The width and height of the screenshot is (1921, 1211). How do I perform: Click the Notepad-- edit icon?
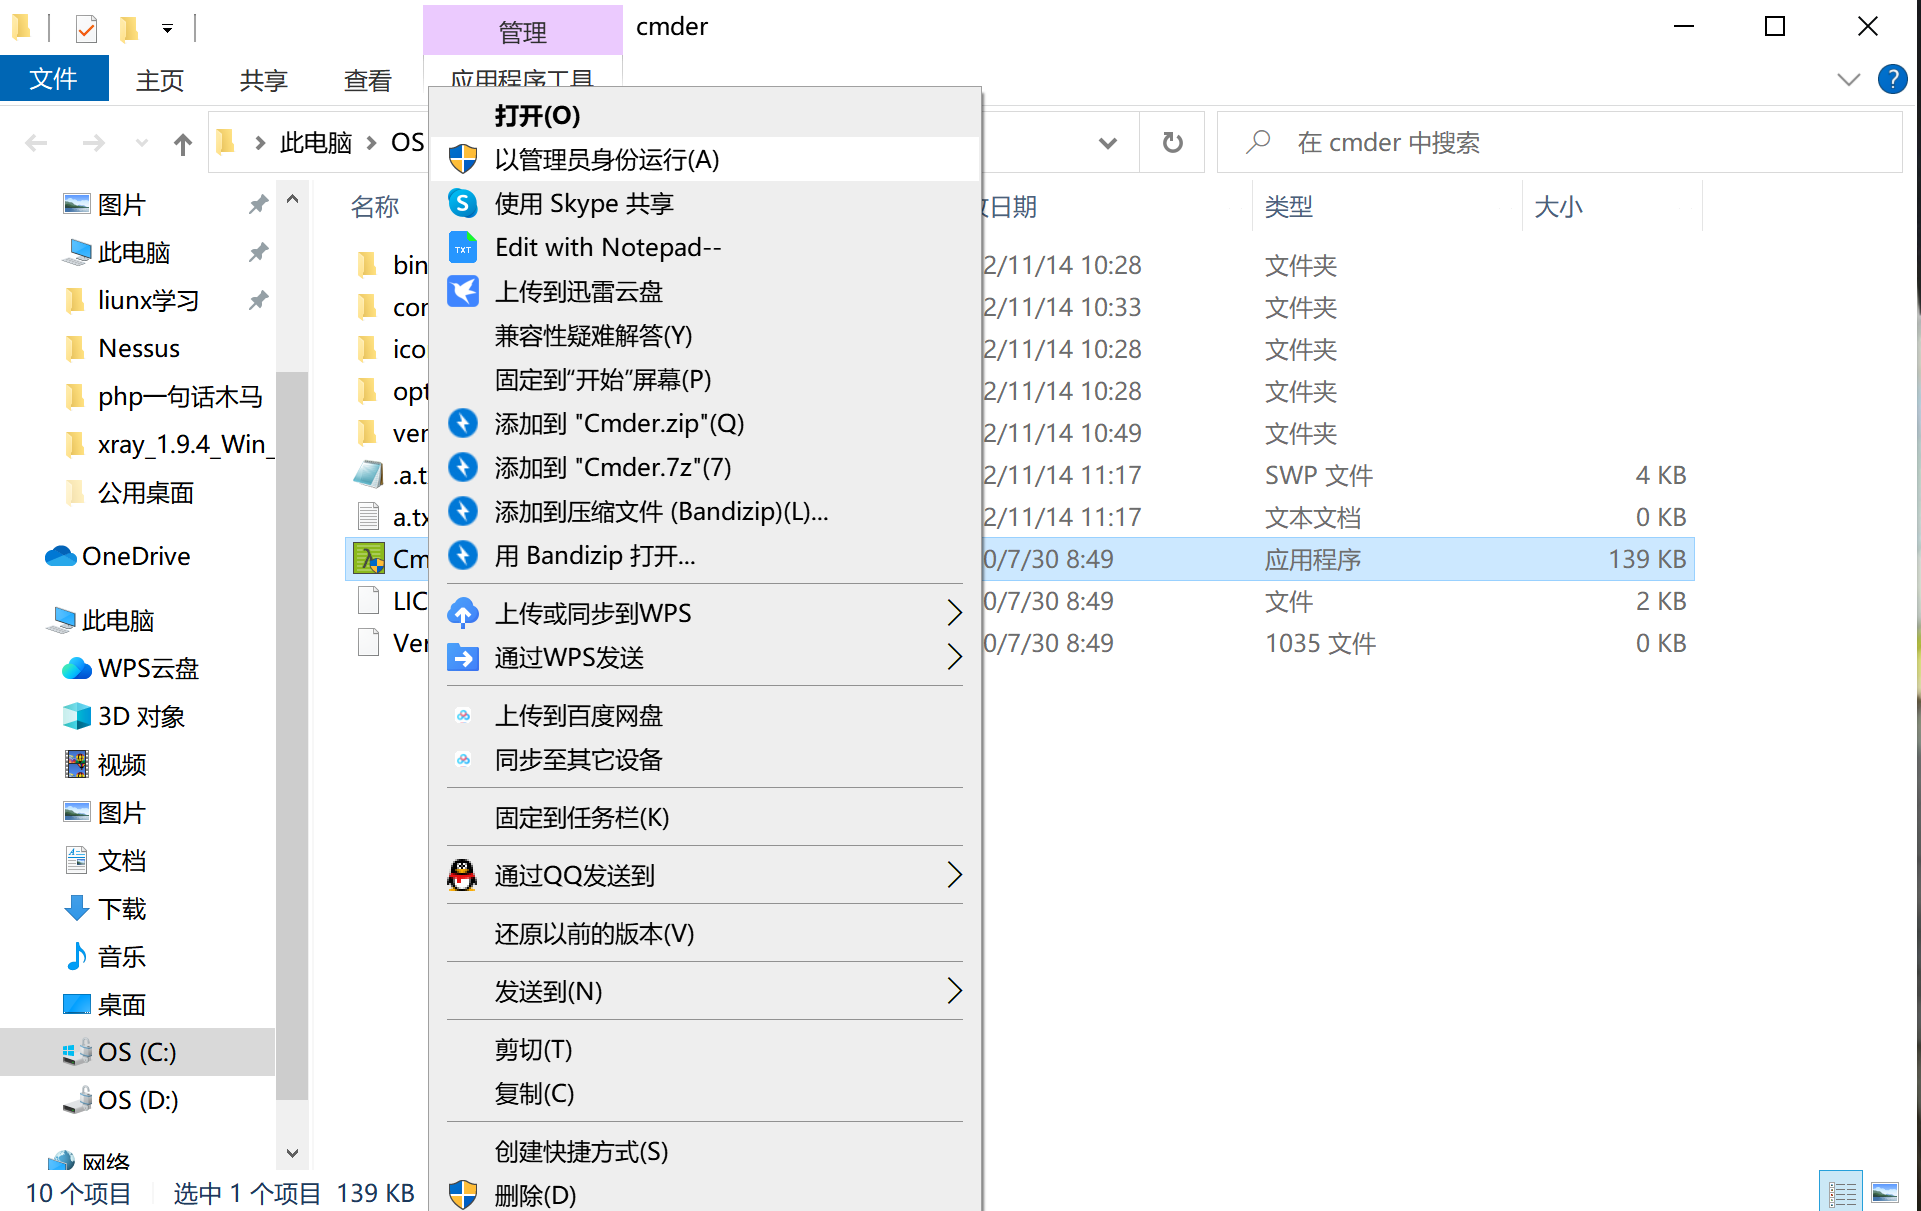(x=462, y=248)
